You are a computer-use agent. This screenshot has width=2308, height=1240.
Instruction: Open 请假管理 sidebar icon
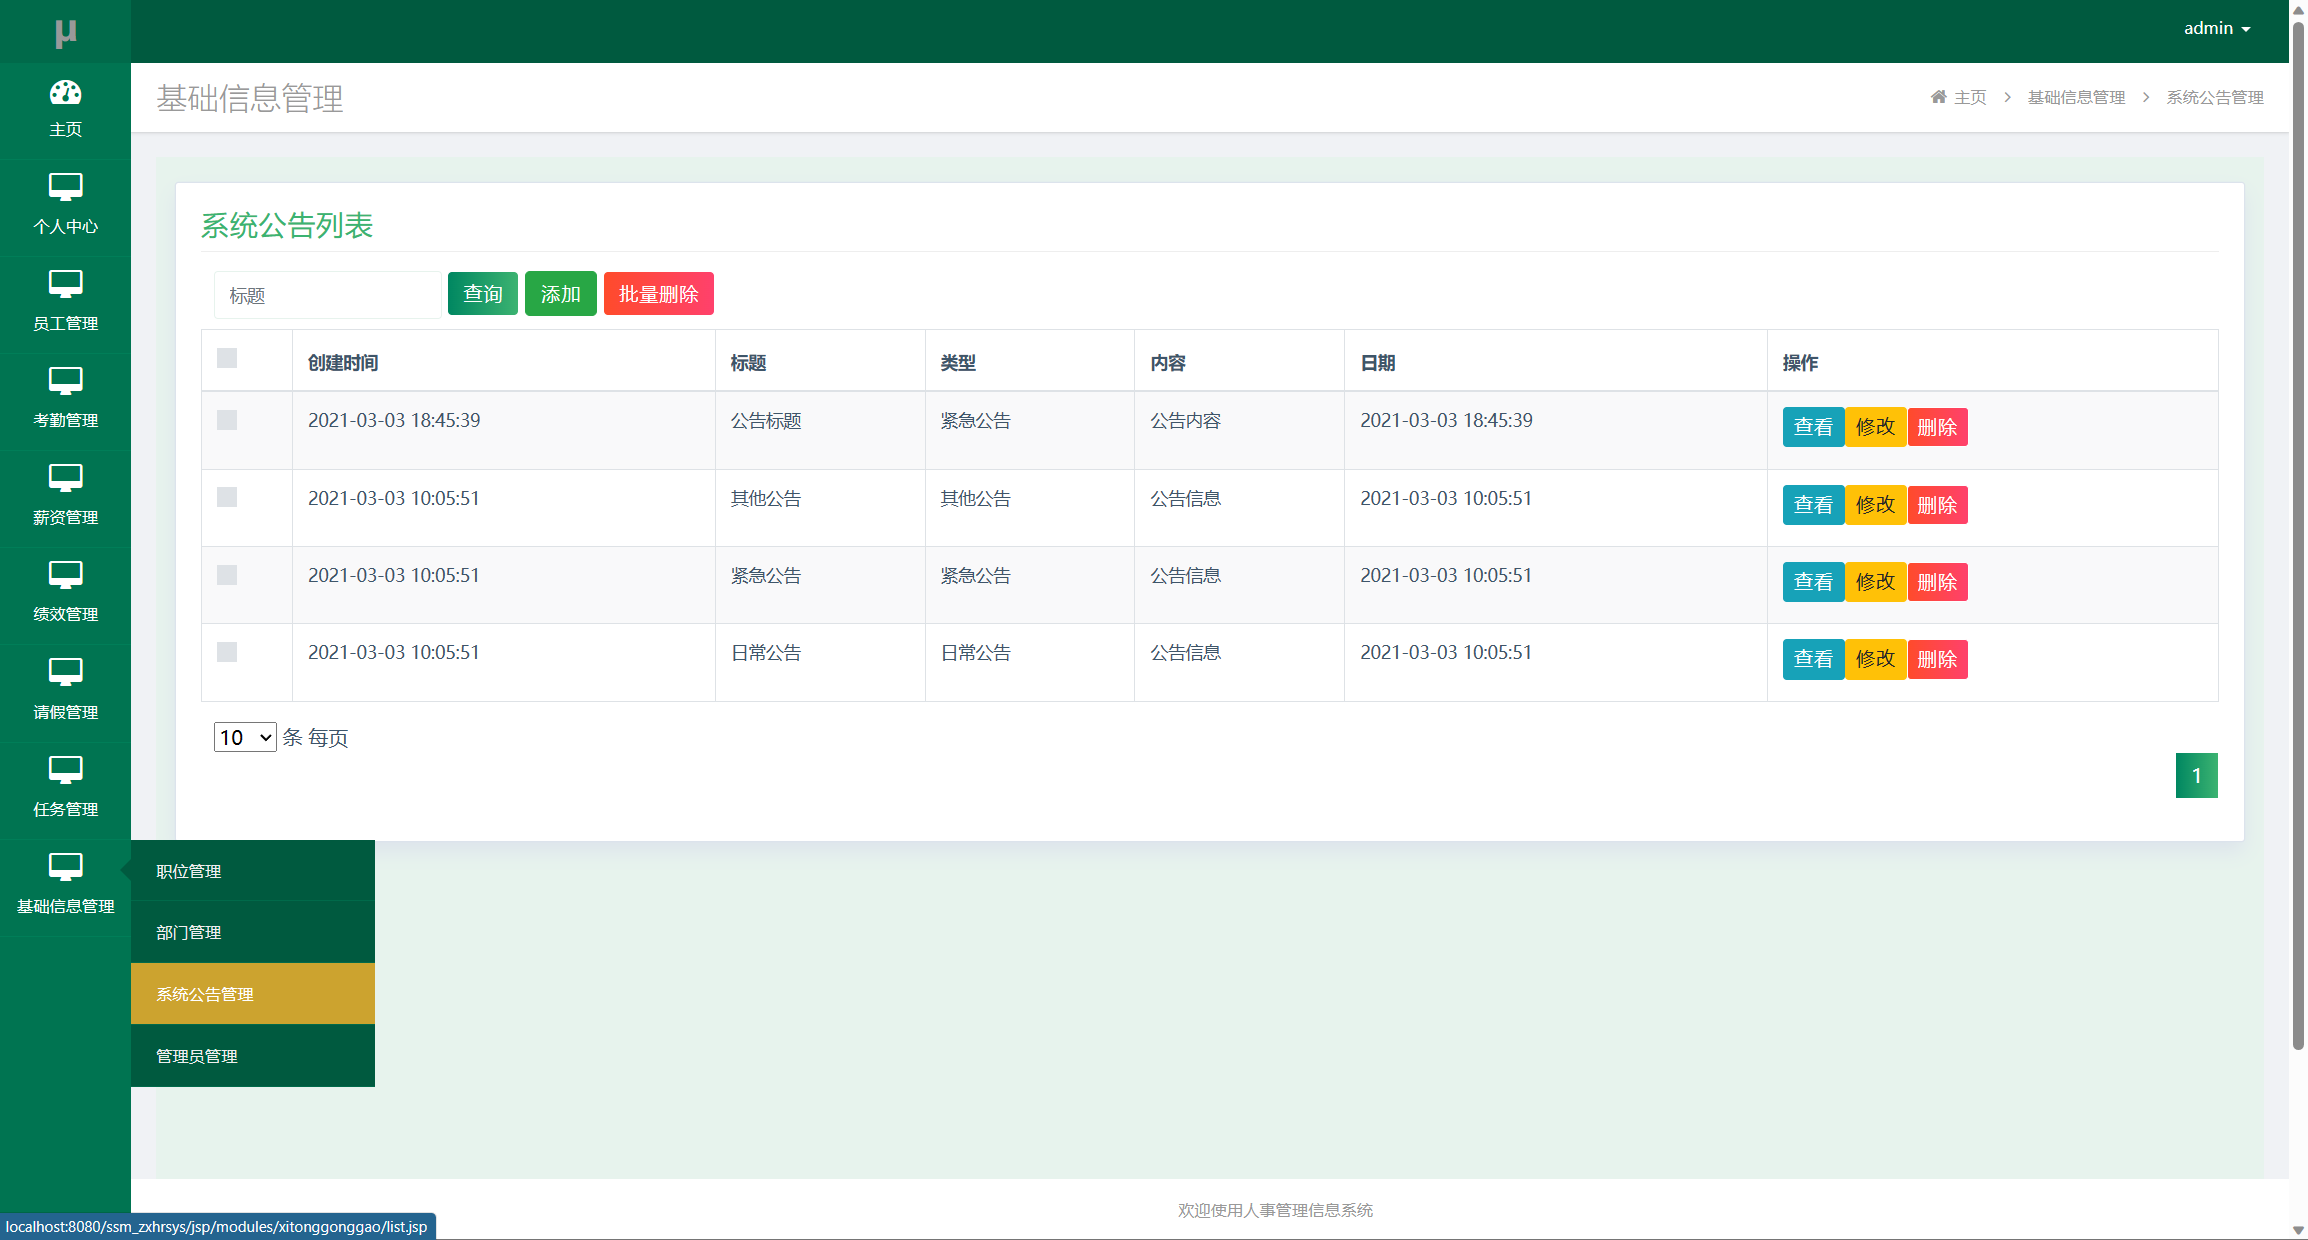click(65, 672)
